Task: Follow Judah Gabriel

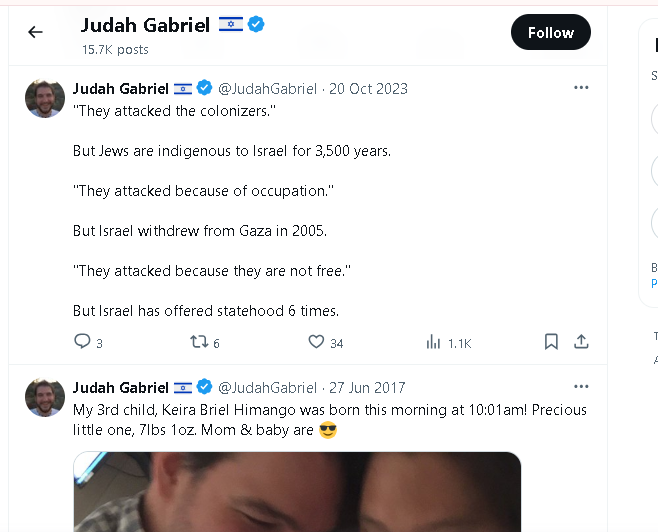Action: (x=550, y=33)
